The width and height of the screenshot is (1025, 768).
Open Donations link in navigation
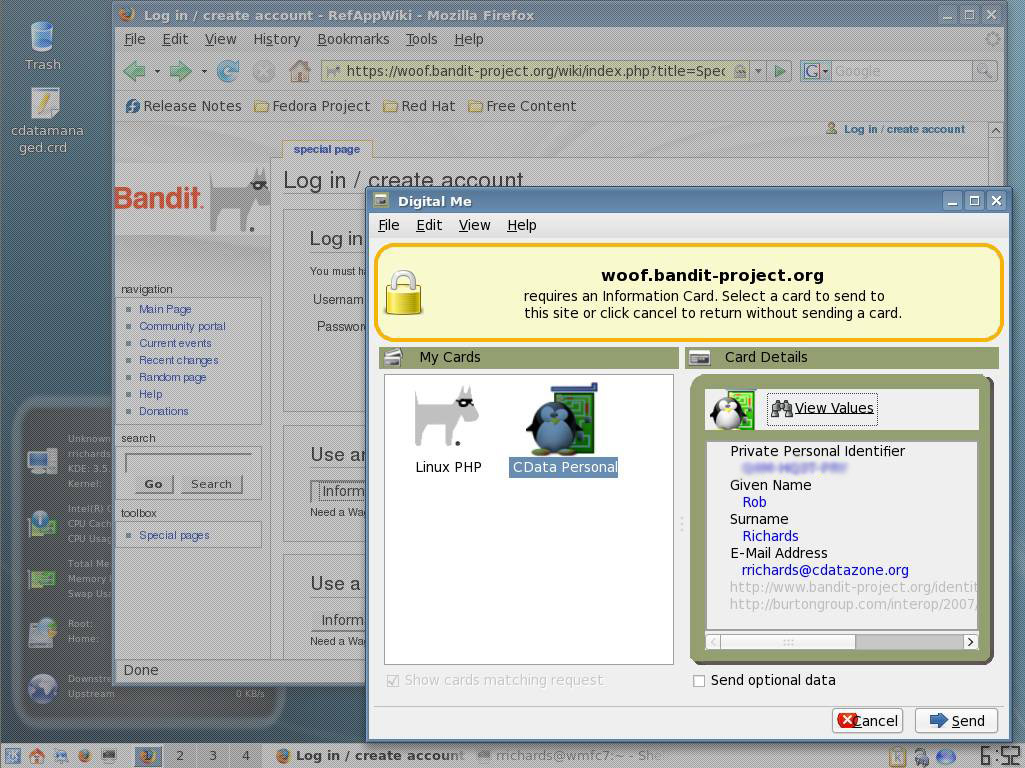click(163, 411)
